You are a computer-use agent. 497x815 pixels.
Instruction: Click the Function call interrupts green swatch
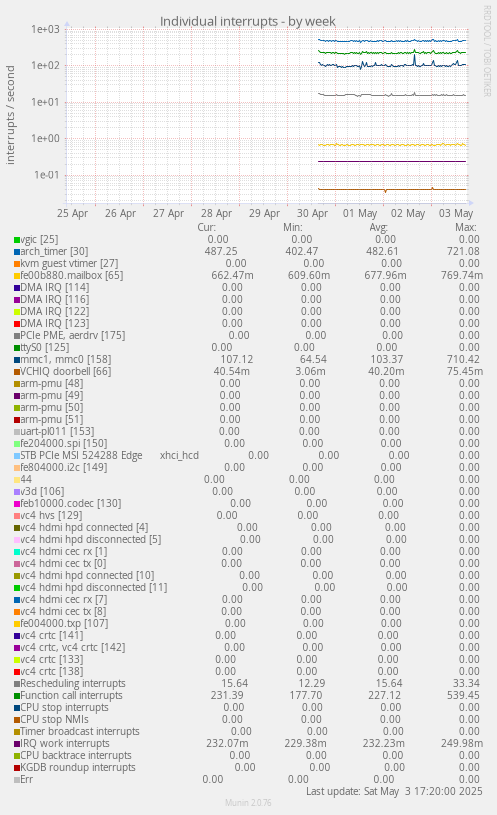click(17, 695)
